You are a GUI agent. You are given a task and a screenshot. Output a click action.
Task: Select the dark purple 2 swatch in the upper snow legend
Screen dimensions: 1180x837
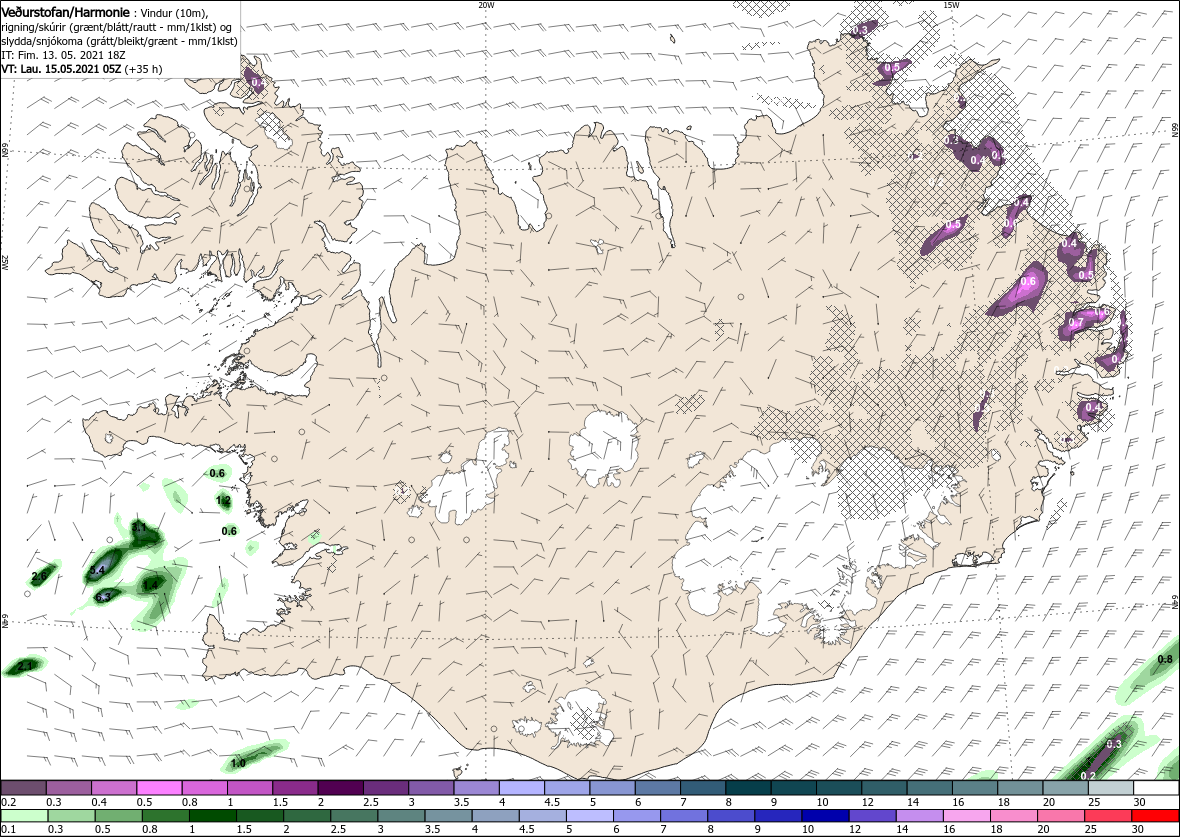[x=340, y=788]
